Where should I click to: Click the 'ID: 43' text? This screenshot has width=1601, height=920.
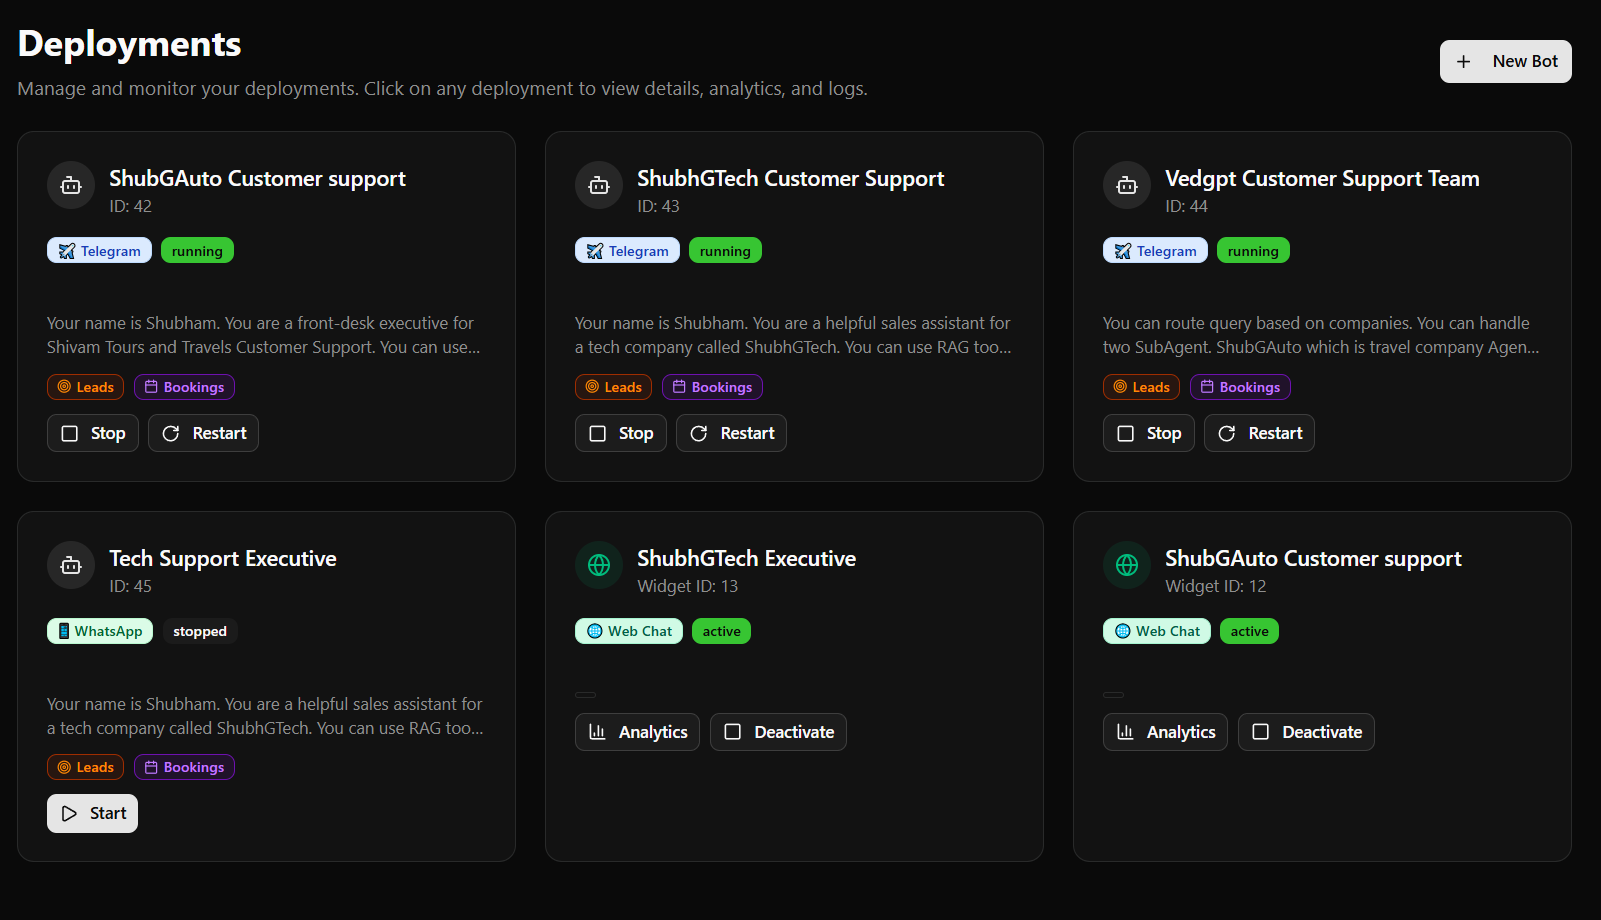click(x=658, y=206)
